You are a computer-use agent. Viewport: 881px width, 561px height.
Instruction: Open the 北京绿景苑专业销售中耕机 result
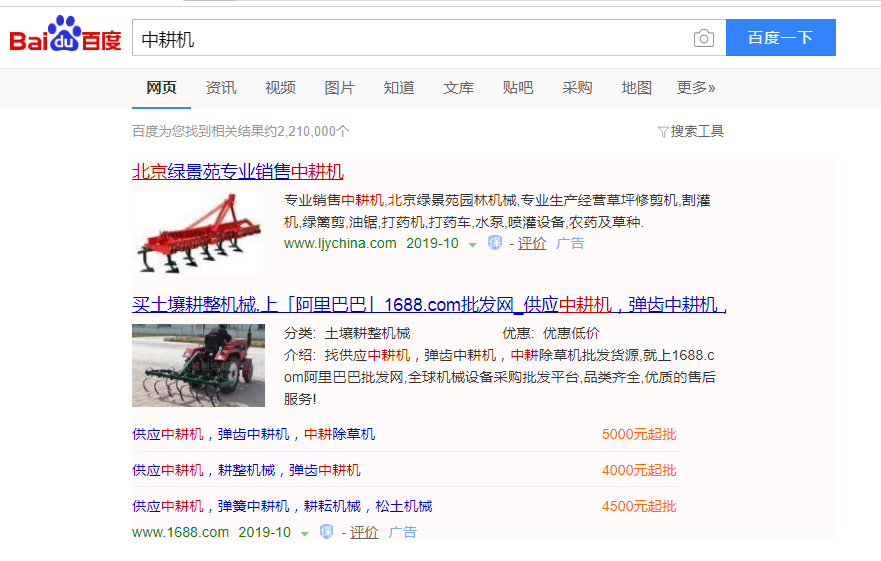coord(238,171)
